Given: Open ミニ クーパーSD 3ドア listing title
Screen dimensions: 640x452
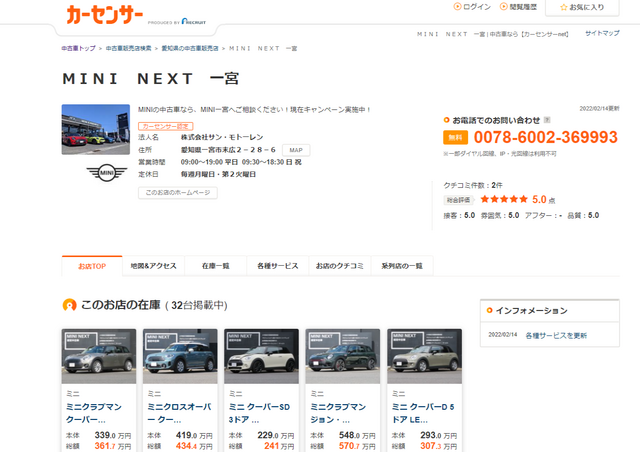Looking at the screenshot, I should [x=259, y=413].
